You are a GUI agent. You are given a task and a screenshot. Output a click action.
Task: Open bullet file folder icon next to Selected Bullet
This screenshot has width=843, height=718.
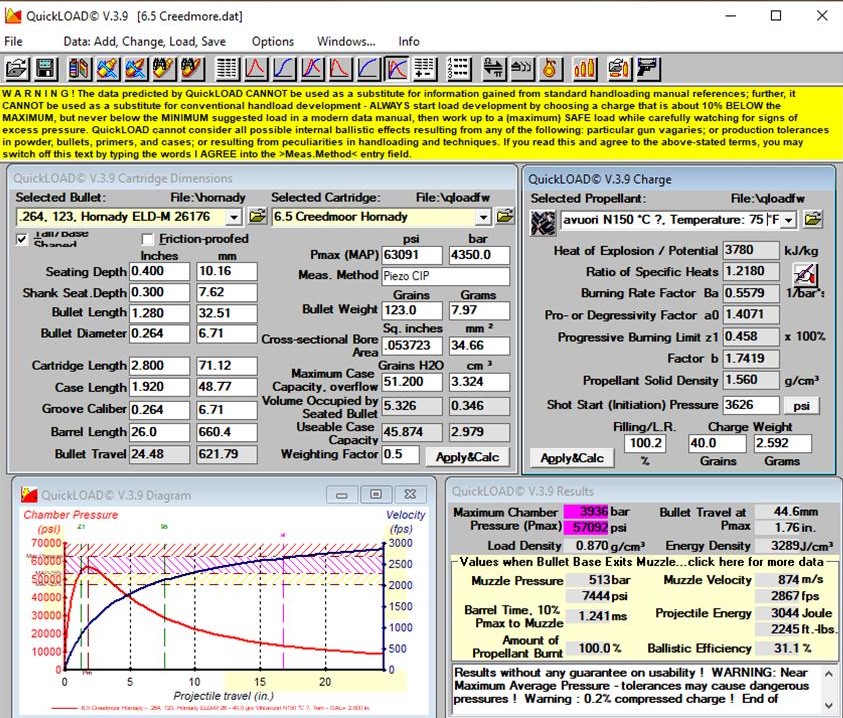258,217
